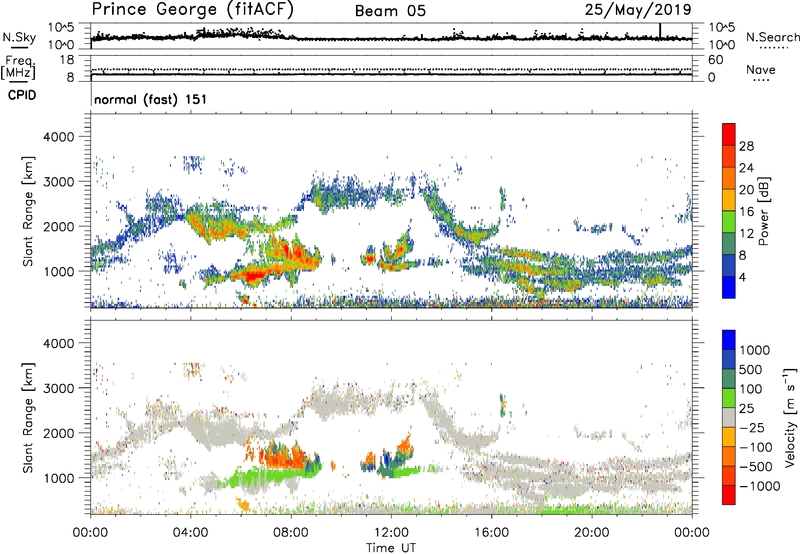Click the '-1000' velocity colorbar value
Viewport: 800px width, 554px height.
point(760,486)
